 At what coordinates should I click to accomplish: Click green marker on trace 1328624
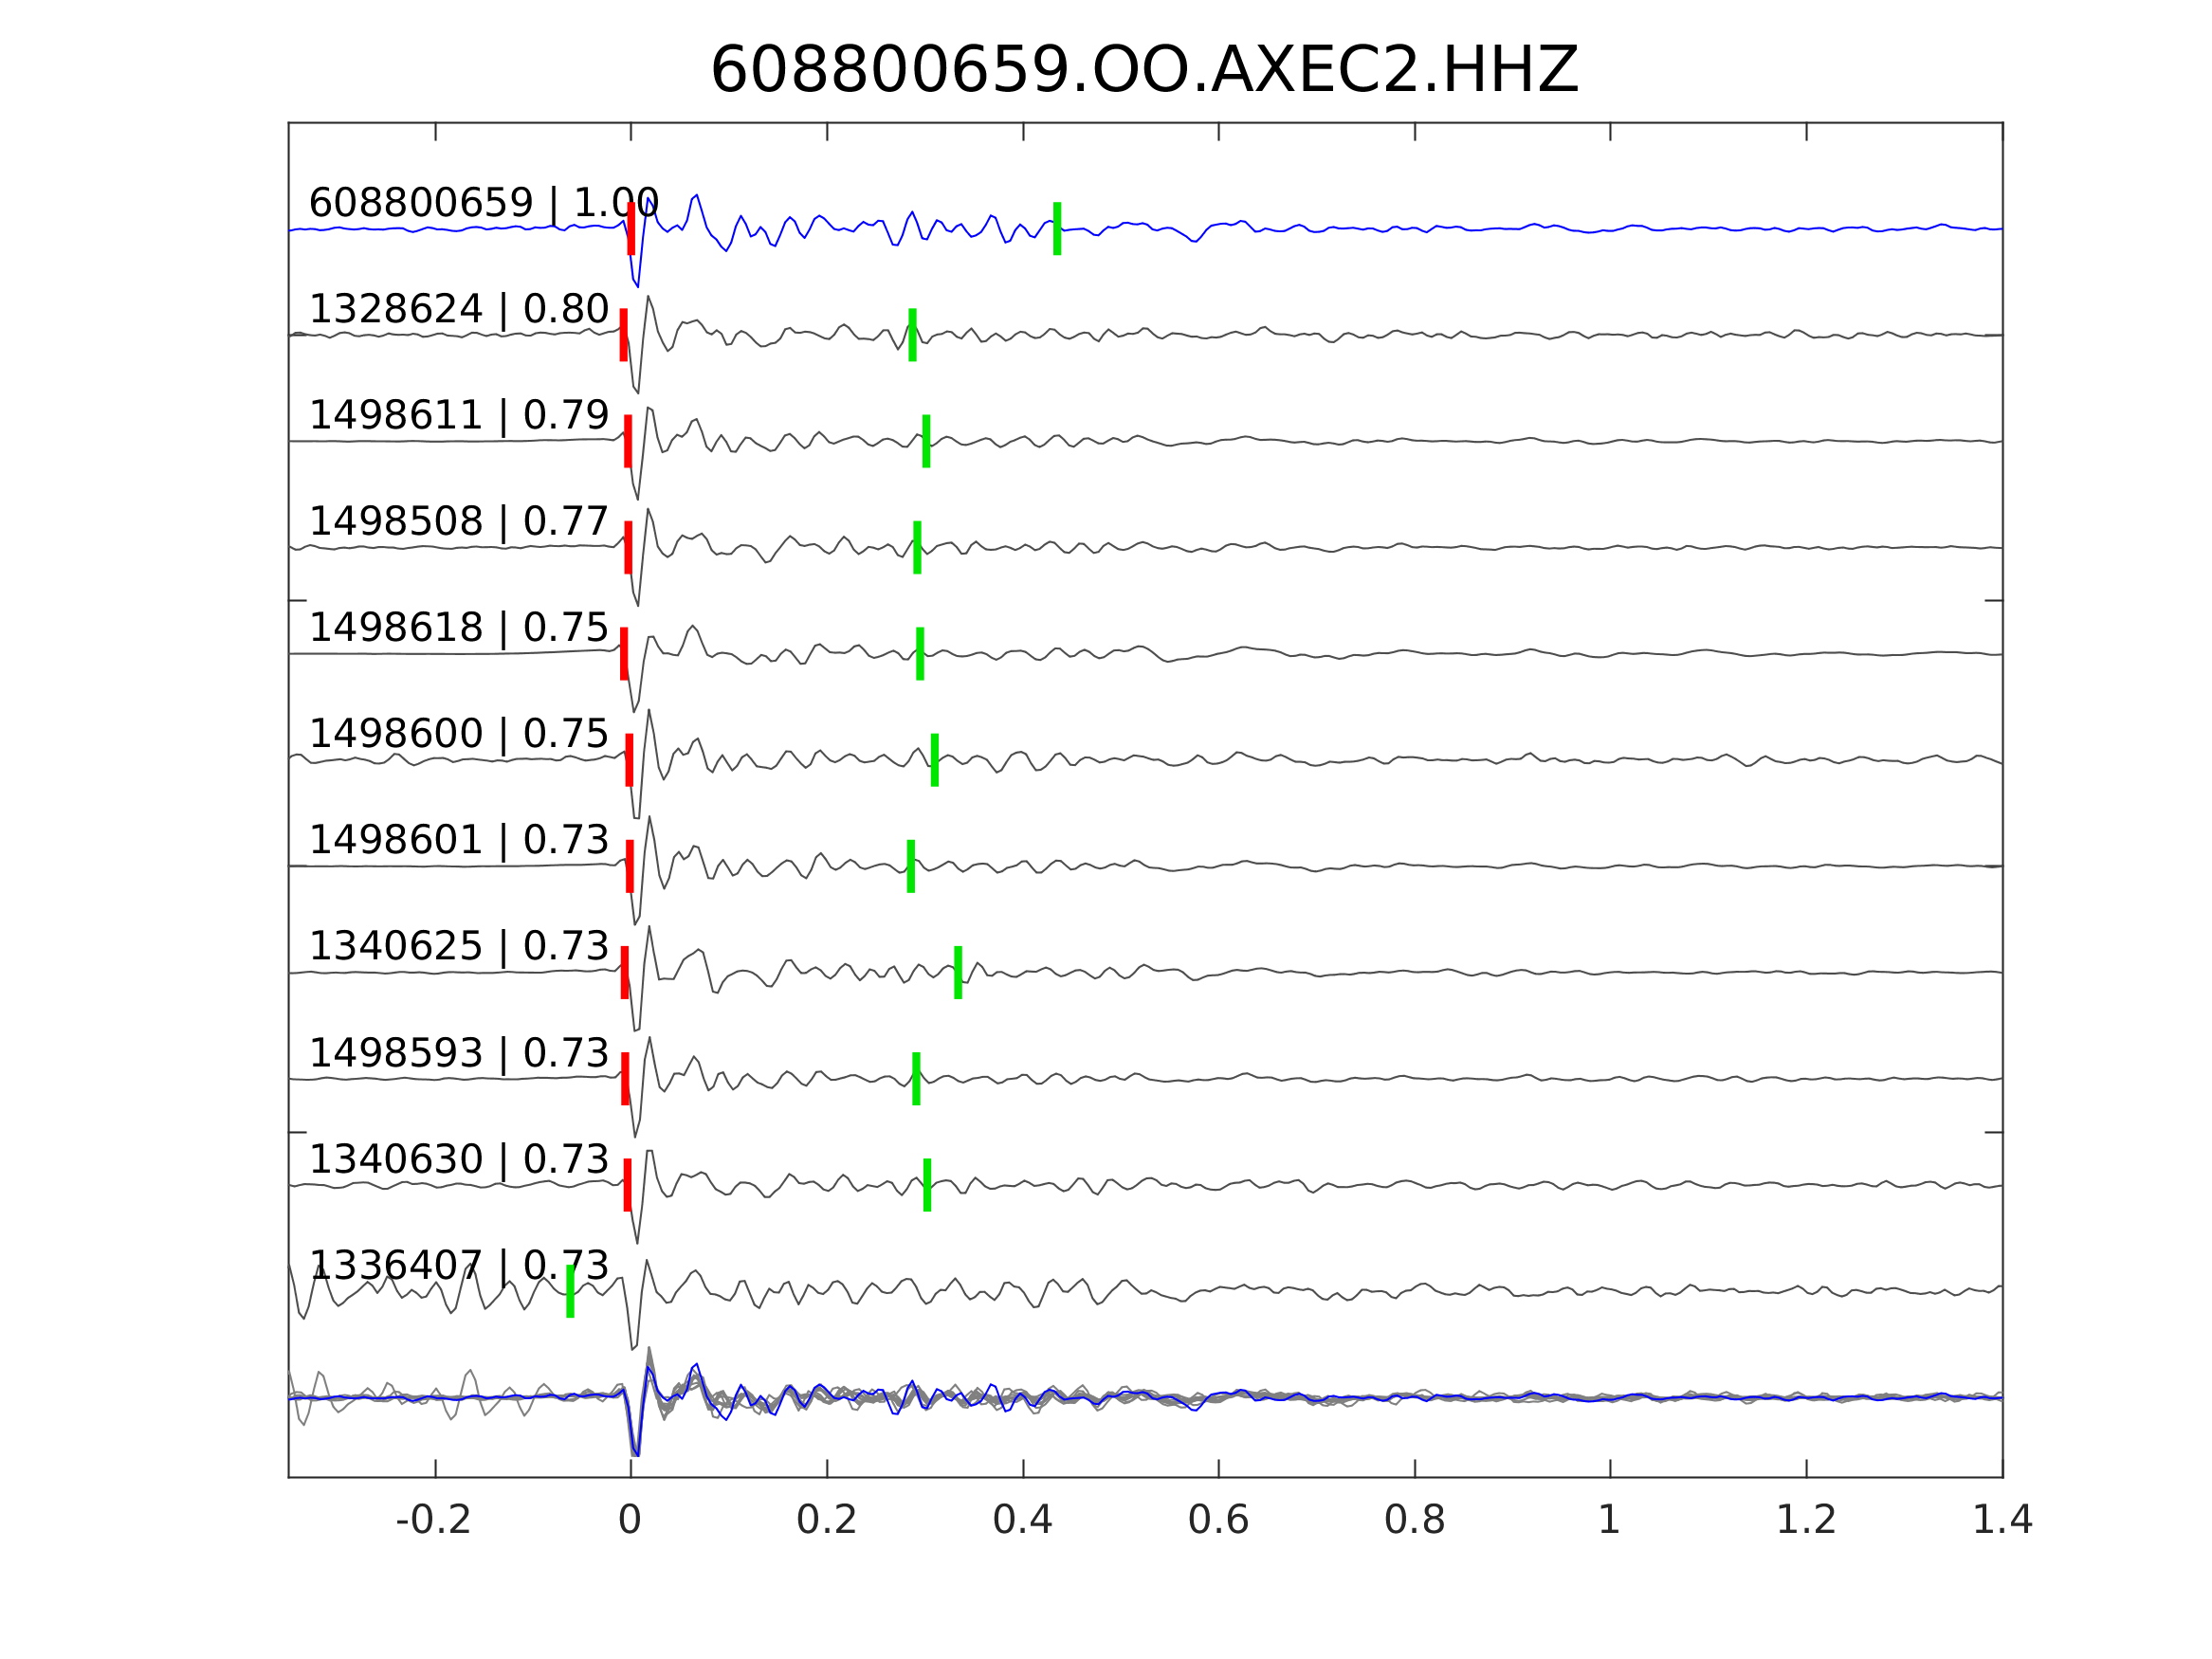coord(912,334)
